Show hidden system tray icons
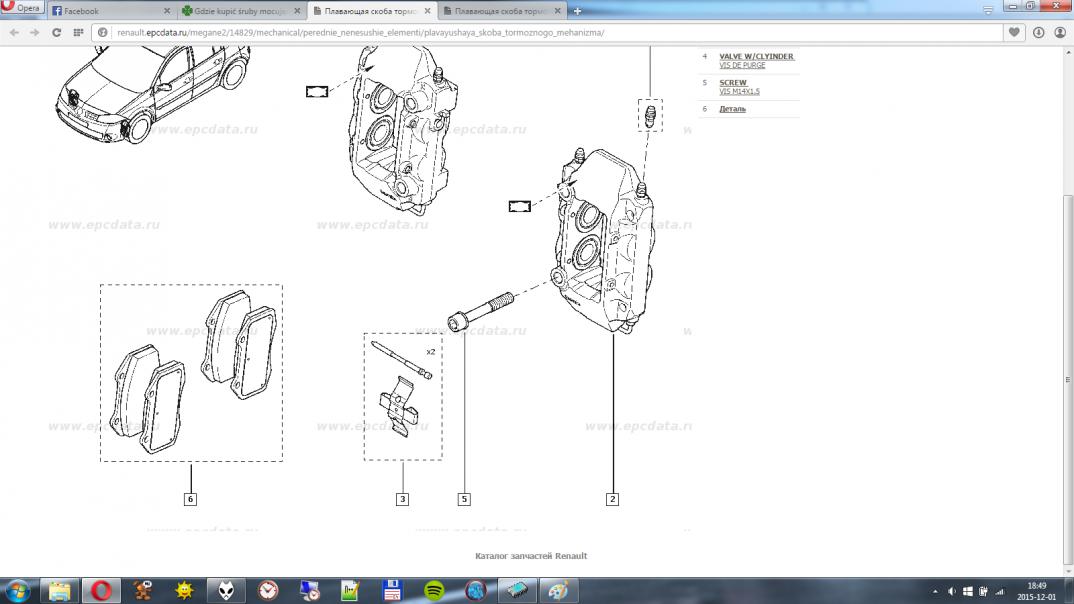The image size is (1074, 604). [x=935, y=592]
